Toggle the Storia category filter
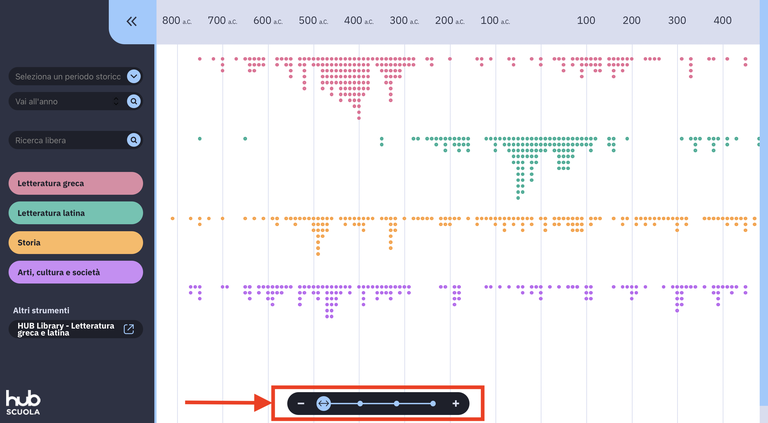Screen dimensions: 768x423 click(x=75, y=243)
